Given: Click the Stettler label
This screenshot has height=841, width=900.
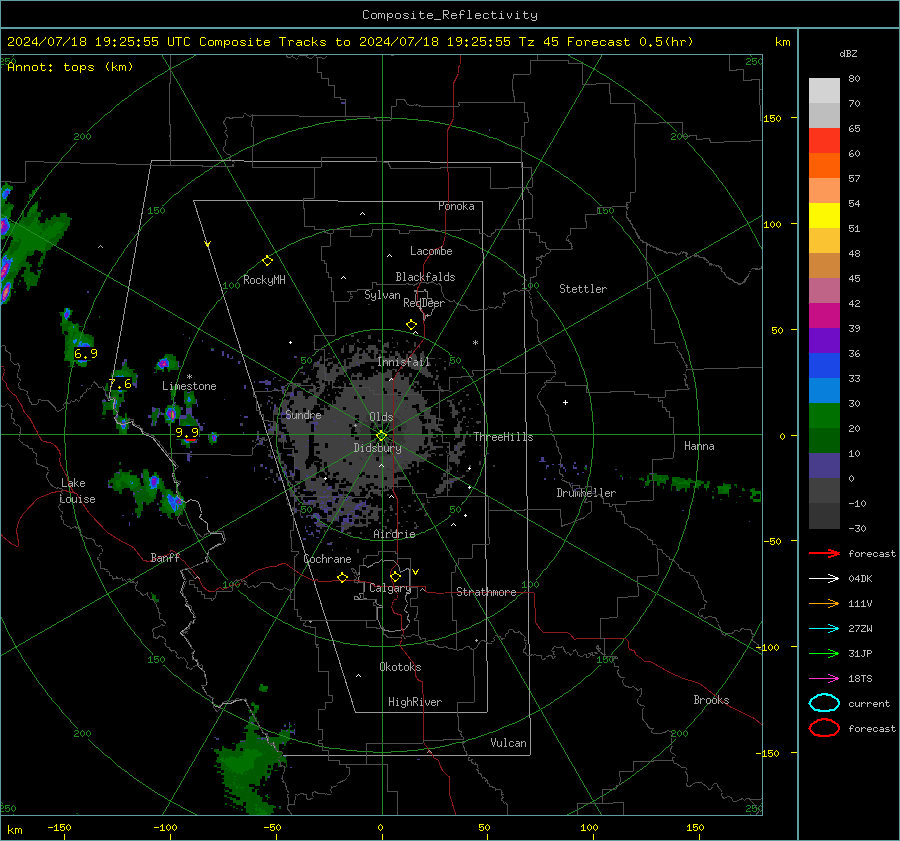Looking at the screenshot, I should coord(583,289).
